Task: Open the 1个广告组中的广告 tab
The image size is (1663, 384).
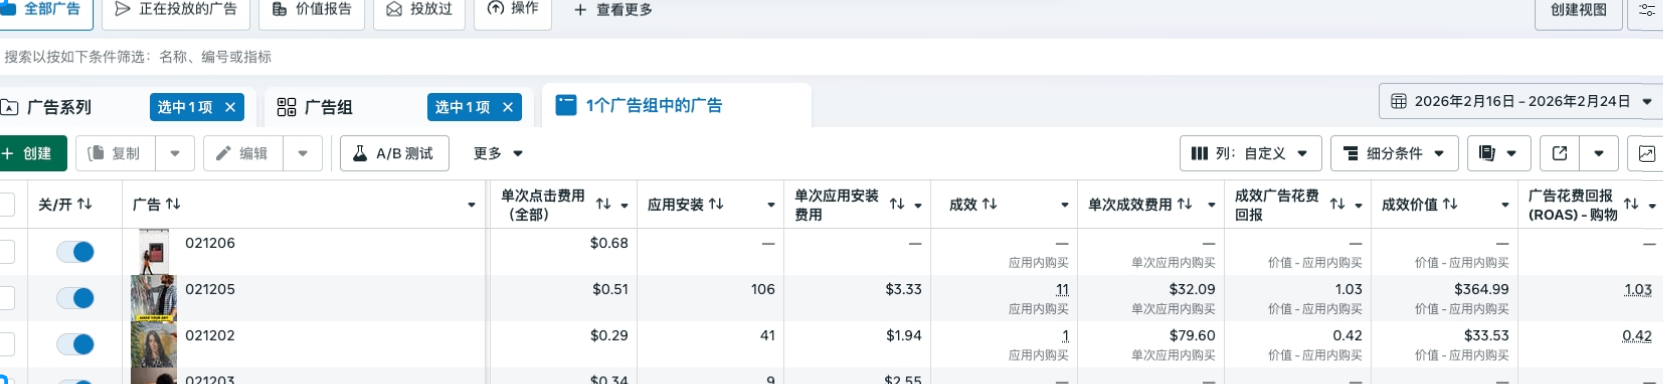Action: coord(675,105)
